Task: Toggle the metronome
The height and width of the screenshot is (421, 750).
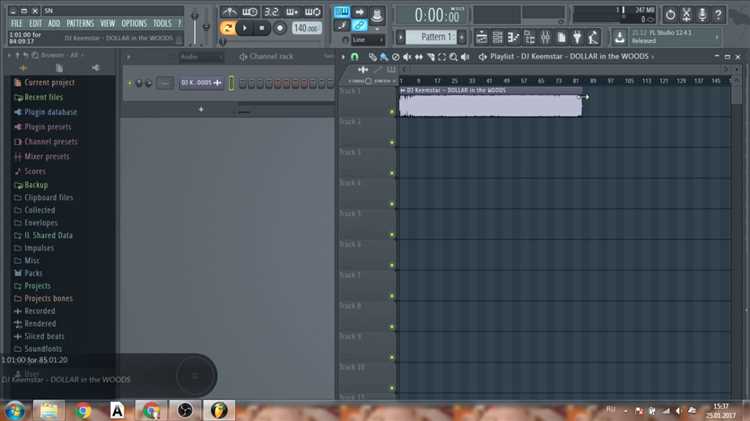Action: 230,11
